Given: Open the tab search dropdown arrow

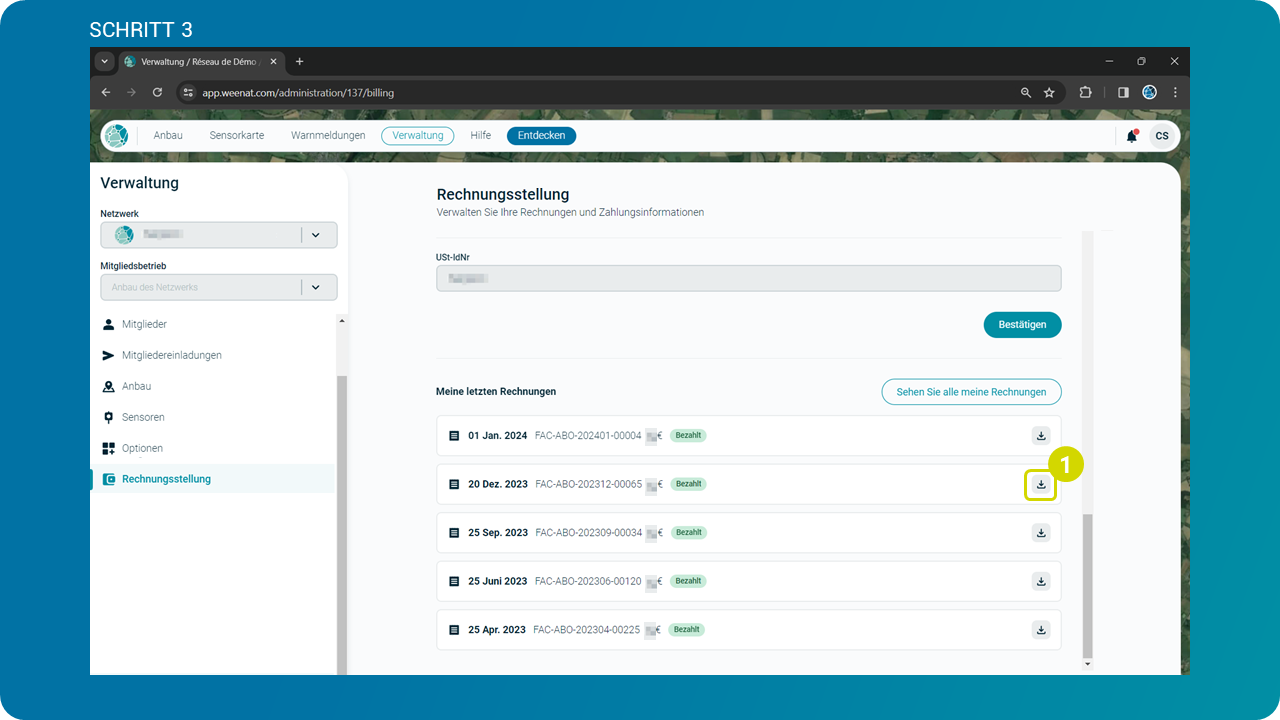Looking at the screenshot, I should (104, 61).
